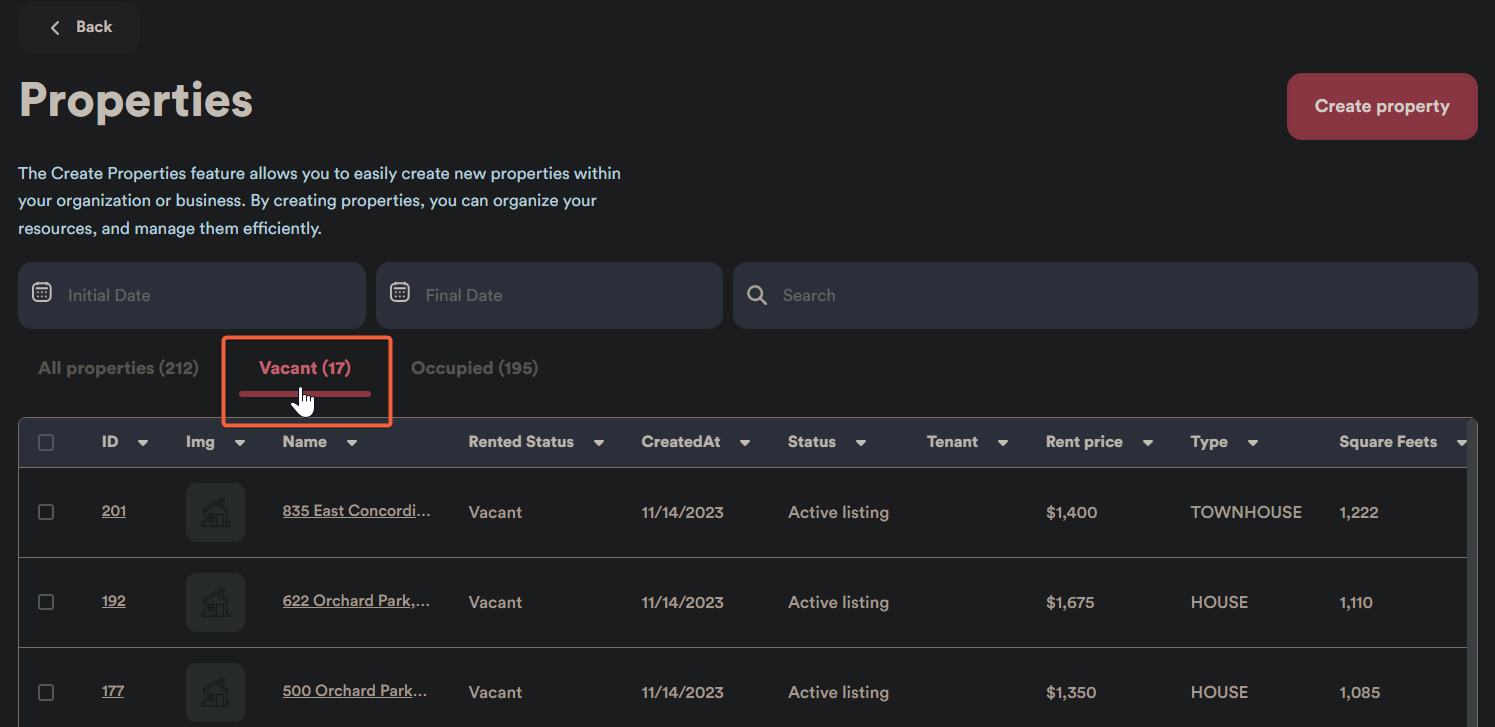Check the box for property 201
1495x727 pixels.
46,512
